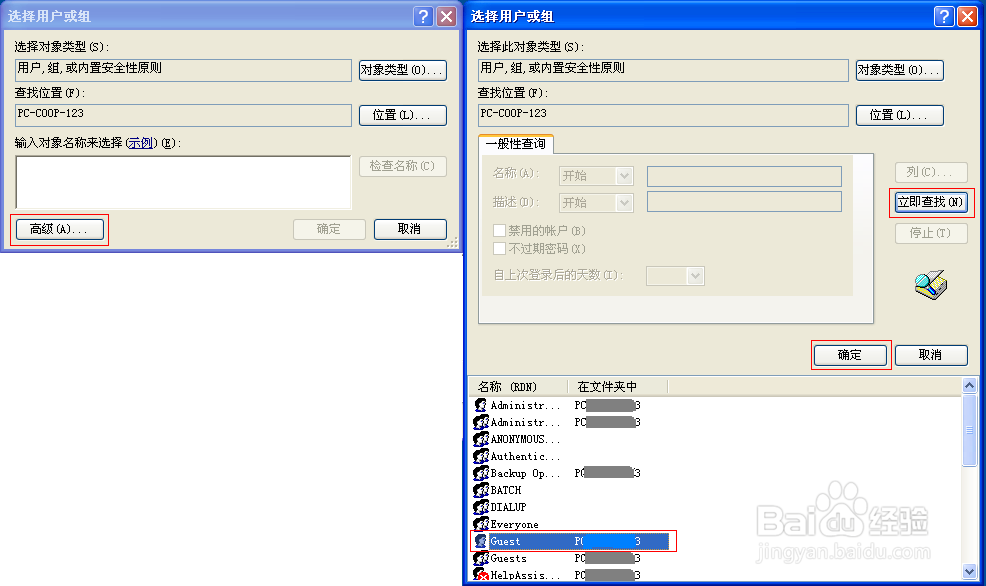Click the 名称 text field
Viewport: 986px width, 586px height.
[x=744, y=176]
